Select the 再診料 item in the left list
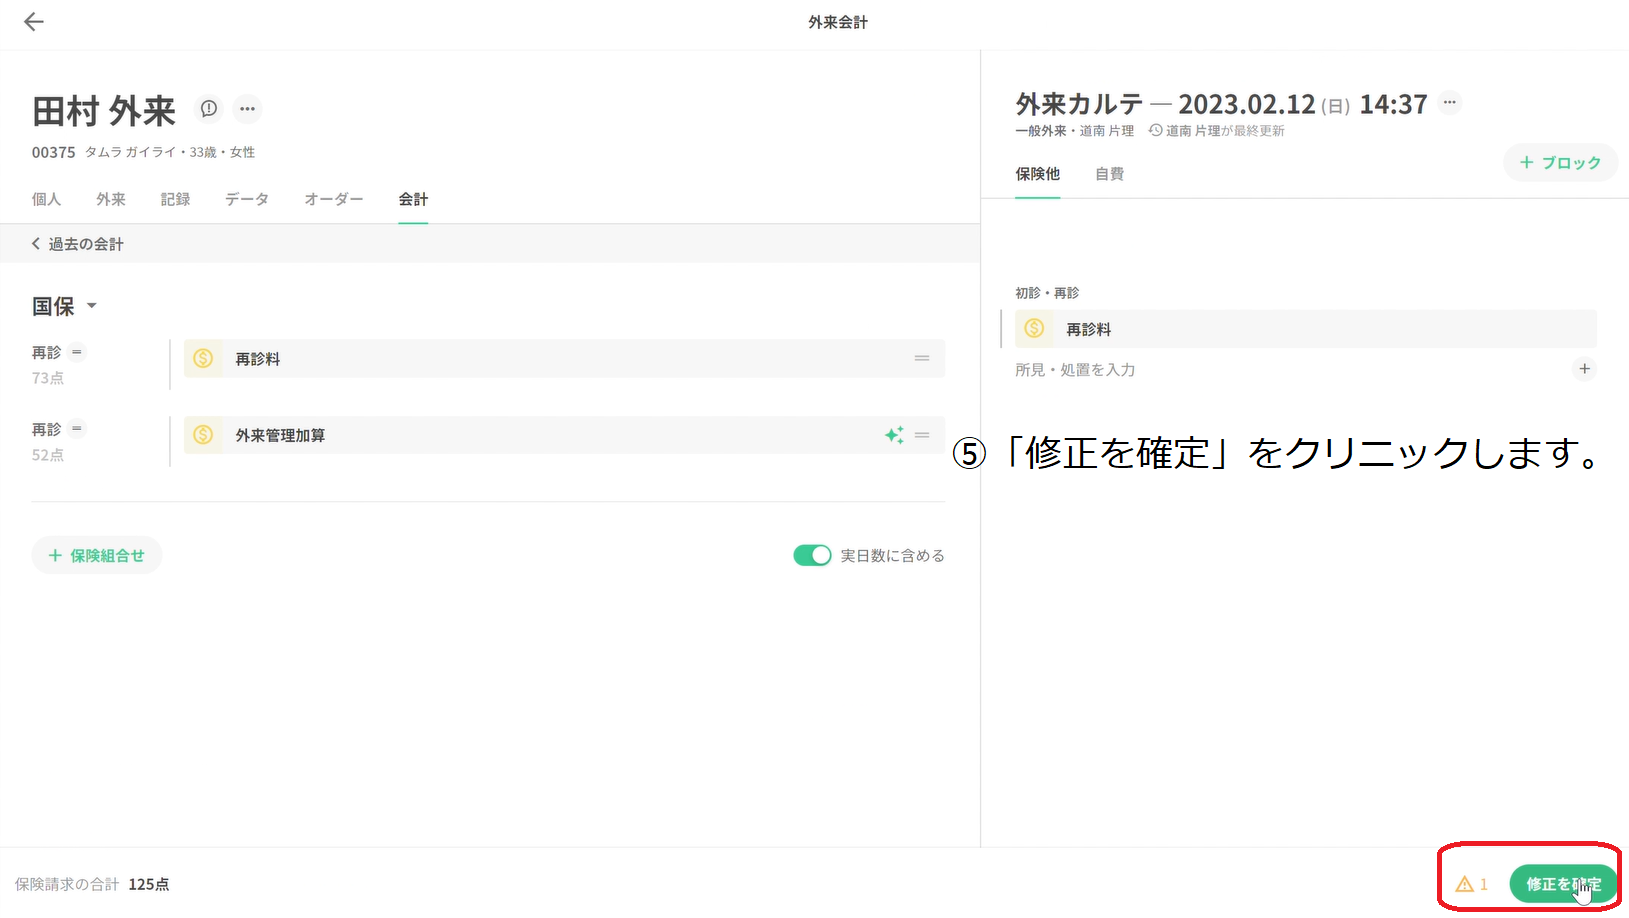 point(564,358)
